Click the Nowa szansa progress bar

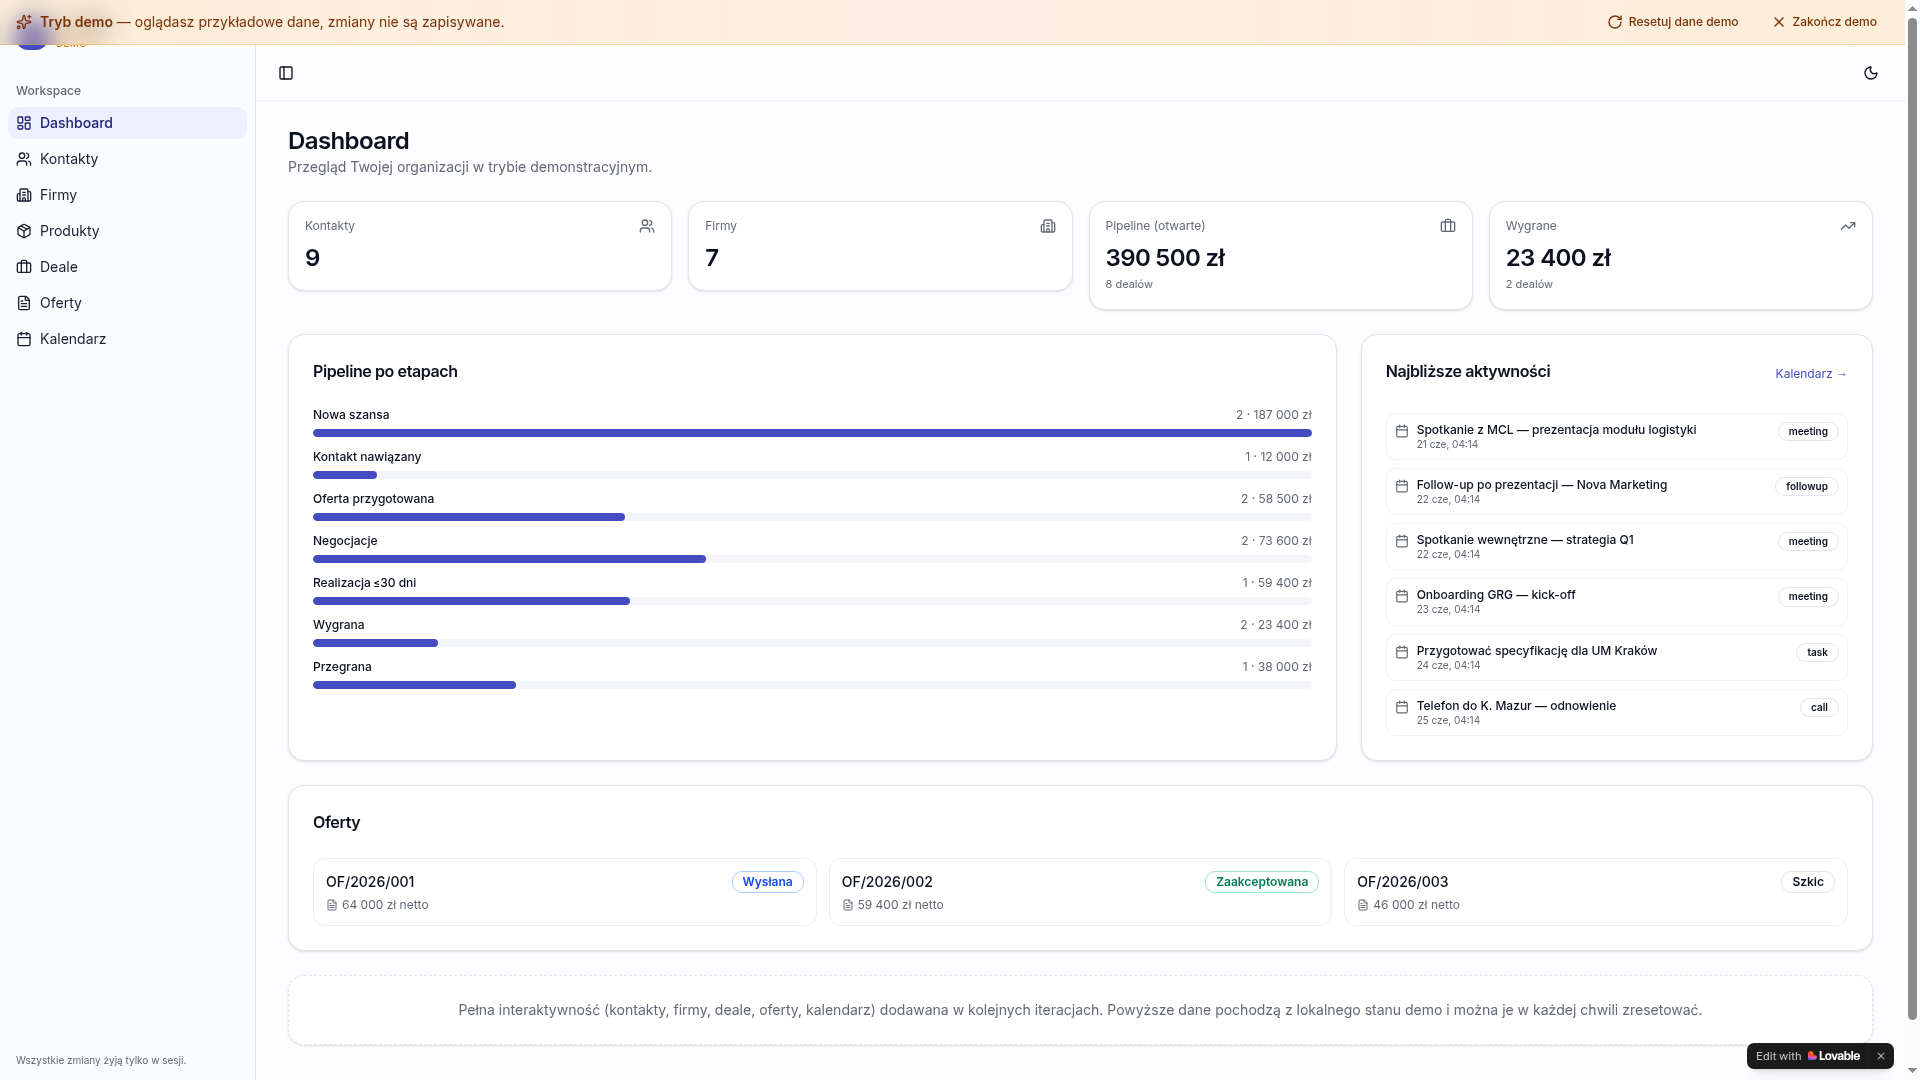812,433
